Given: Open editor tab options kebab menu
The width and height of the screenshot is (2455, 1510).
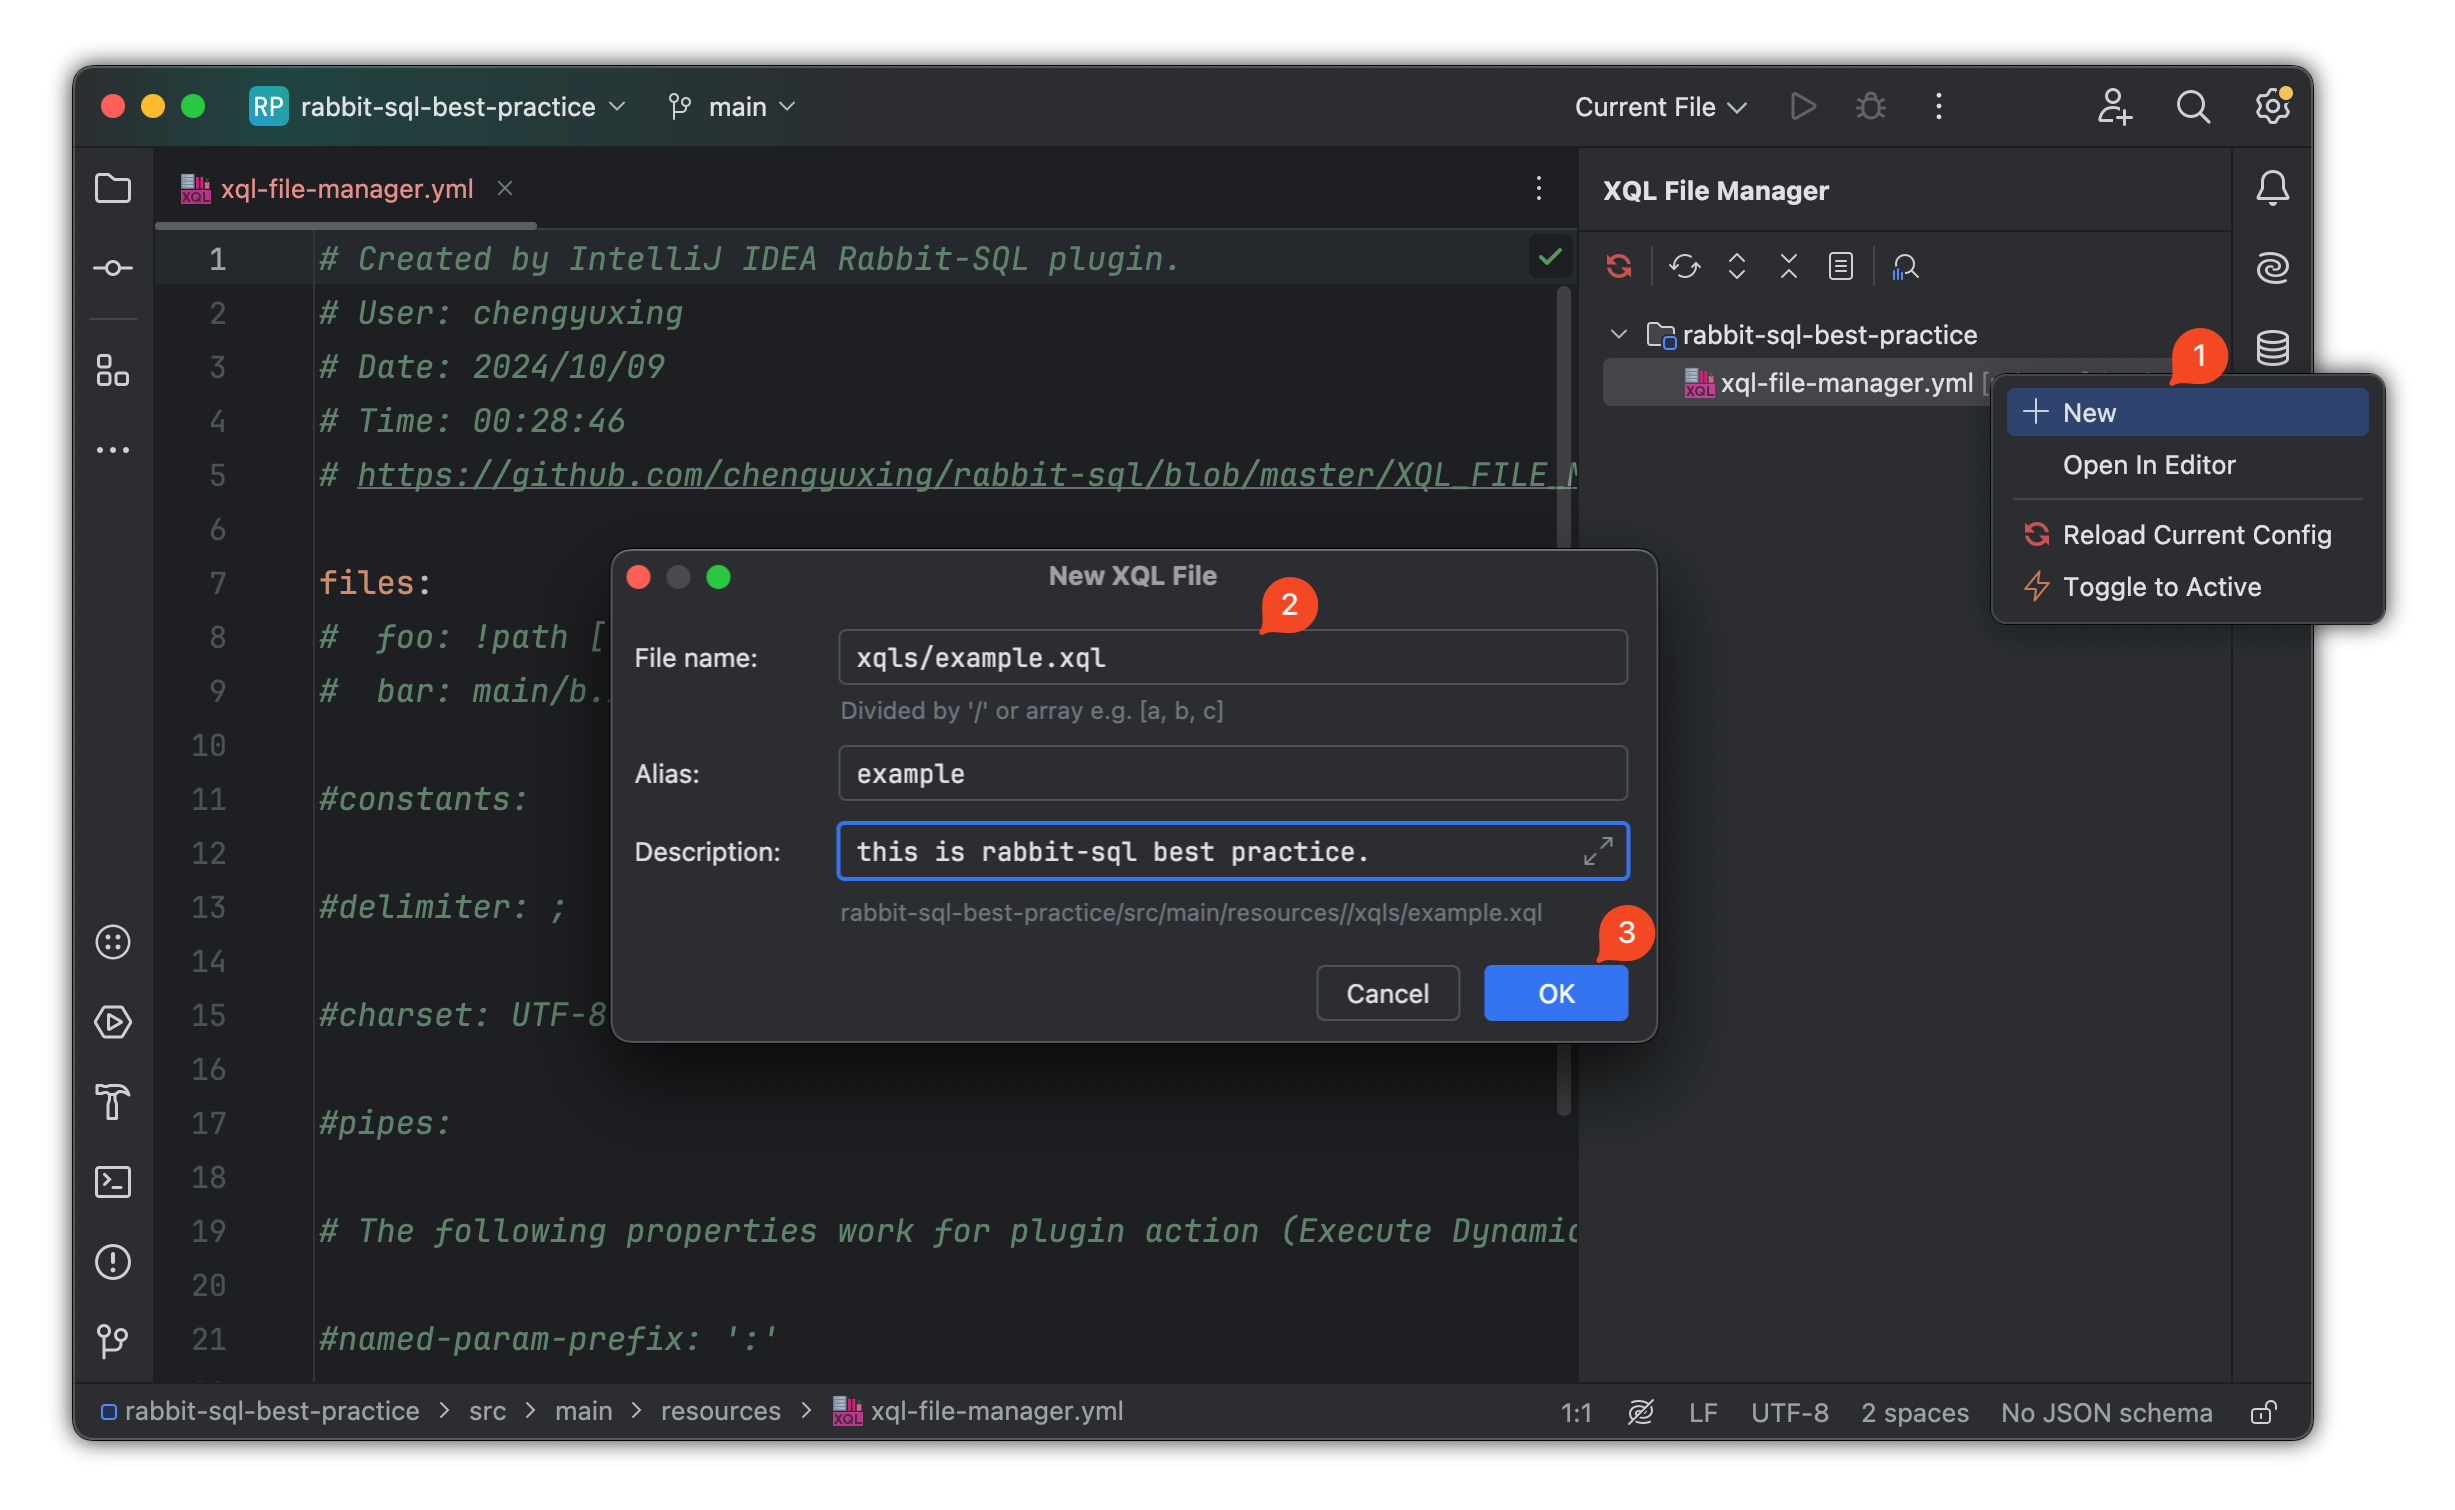Looking at the screenshot, I should coord(1539,188).
